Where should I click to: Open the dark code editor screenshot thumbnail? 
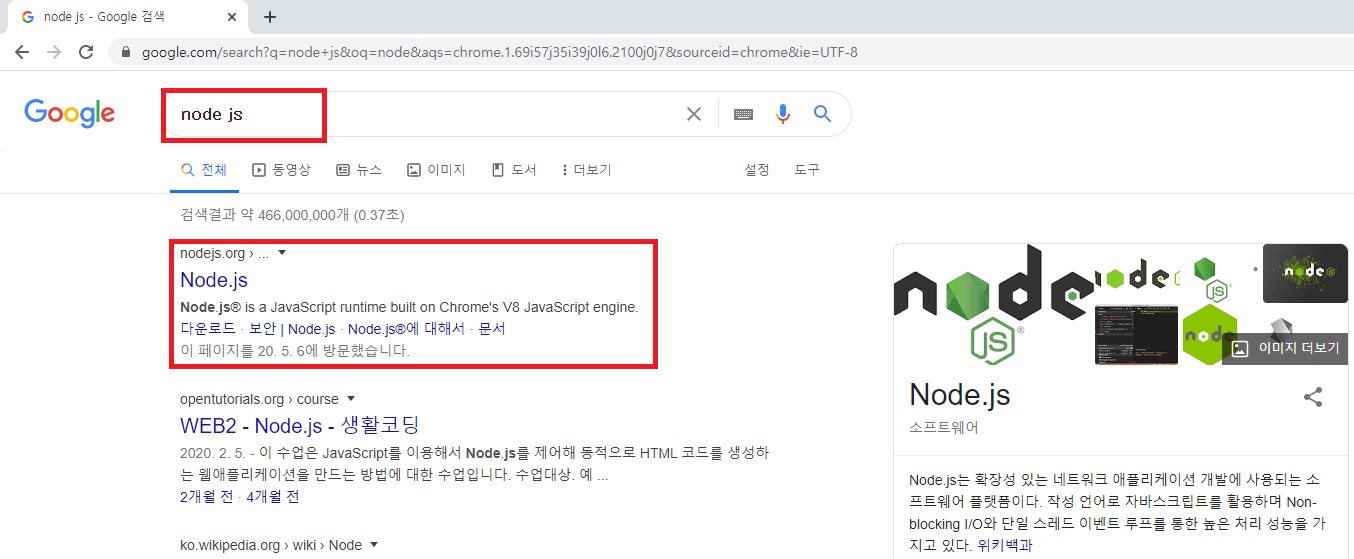tap(1136, 335)
